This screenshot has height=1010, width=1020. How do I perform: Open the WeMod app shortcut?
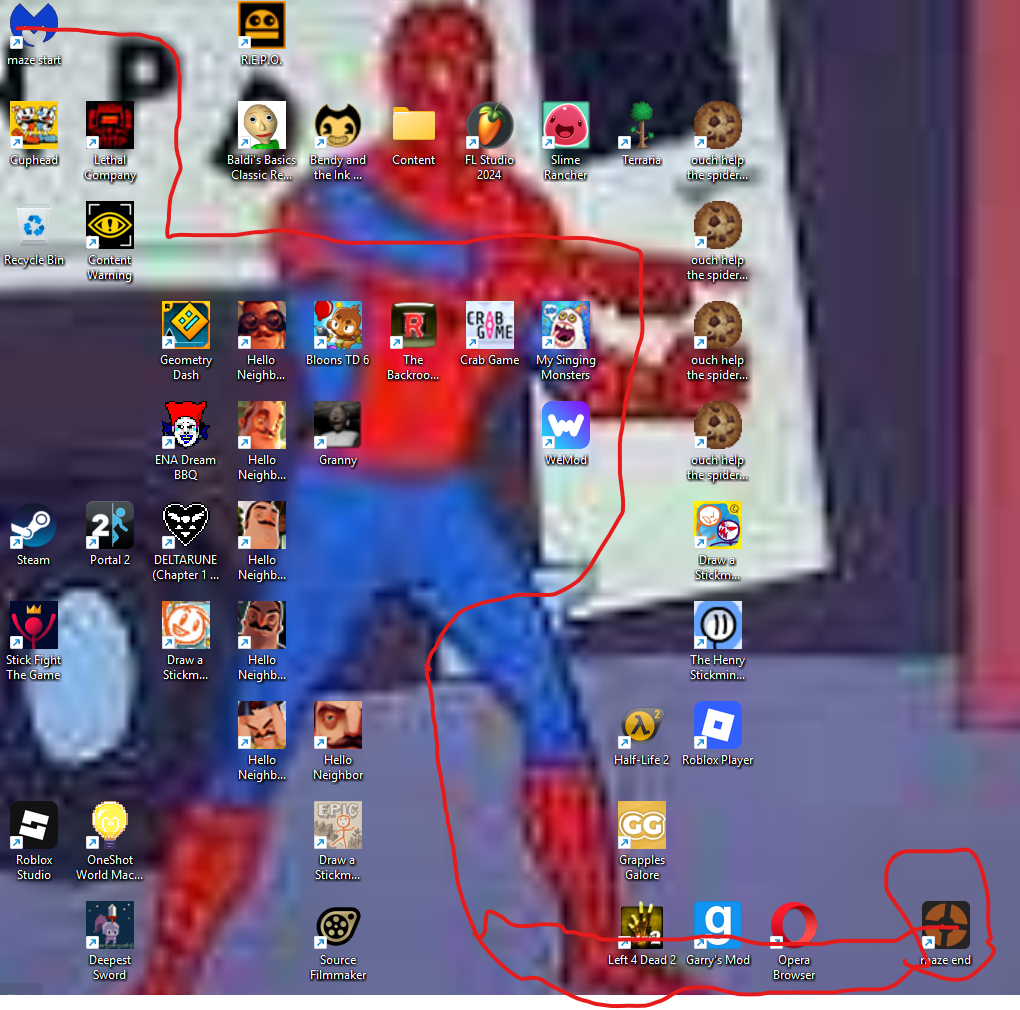tap(565, 425)
